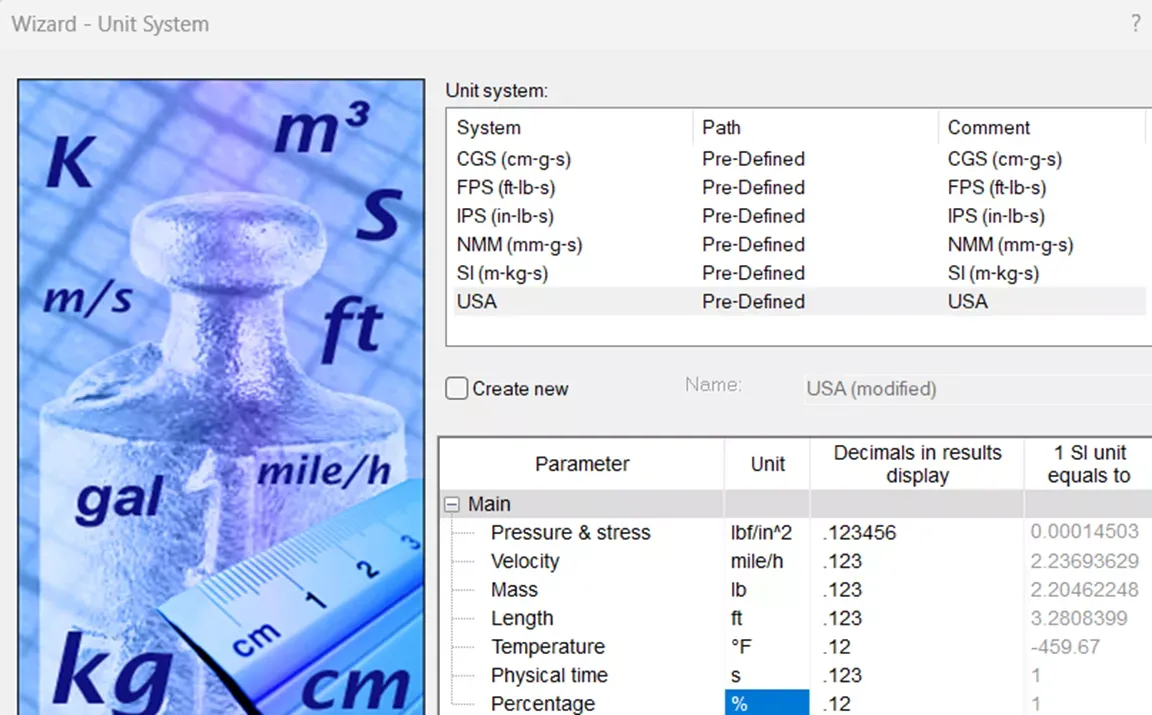Select the USA unit system row
The image size is (1152, 715).
point(799,301)
